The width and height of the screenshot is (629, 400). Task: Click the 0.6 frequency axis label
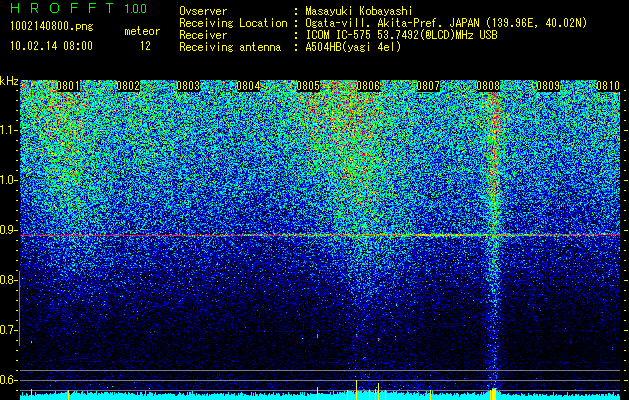coord(8,380)
